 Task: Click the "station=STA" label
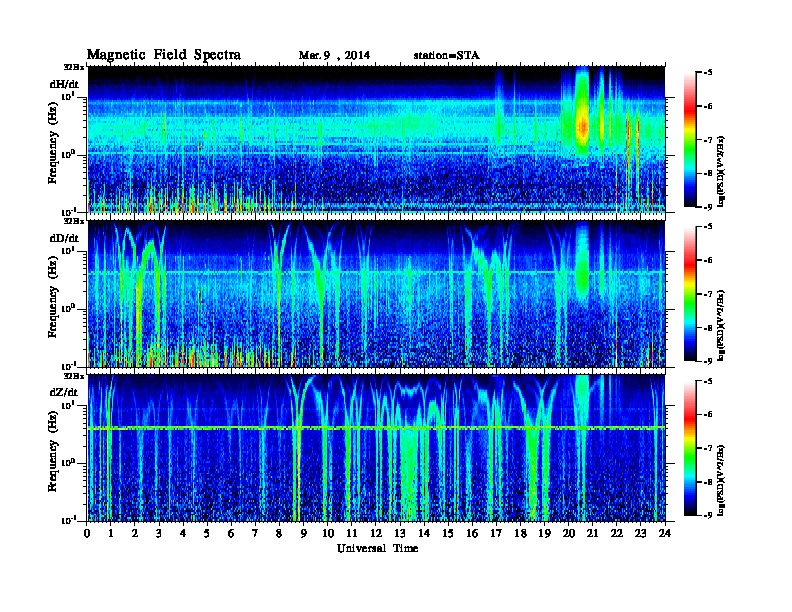pos(447,55)
